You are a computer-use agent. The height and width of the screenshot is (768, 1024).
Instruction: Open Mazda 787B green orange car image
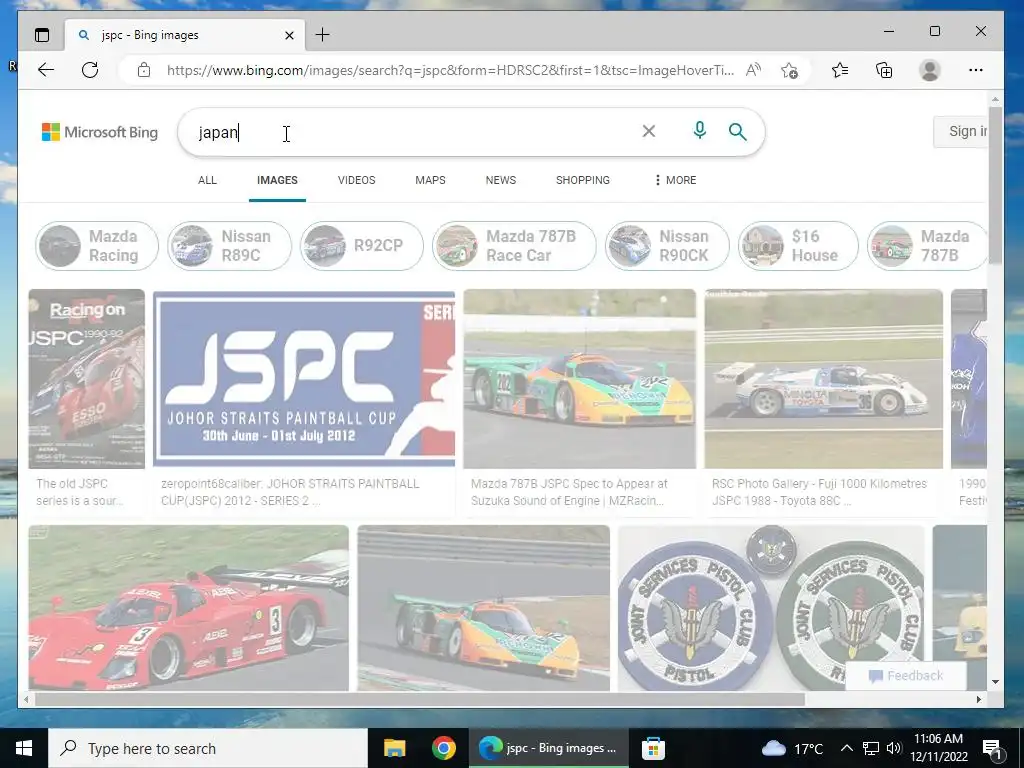579,379
